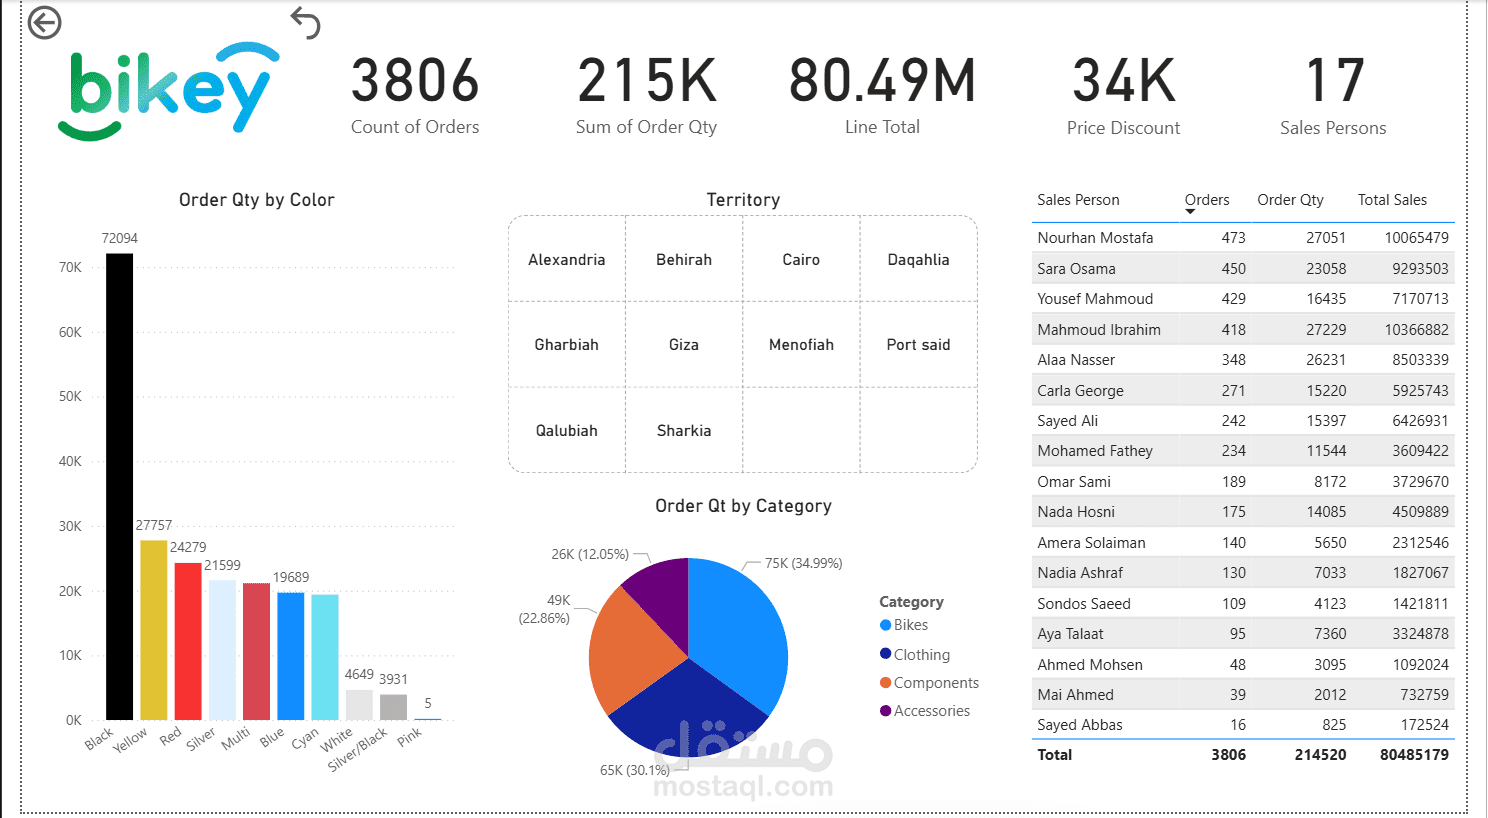Image resolution: width=1488 pixels, height=818 pixels.
Task: Select the Sondos Saeed table row
Action: point(1243,604)
